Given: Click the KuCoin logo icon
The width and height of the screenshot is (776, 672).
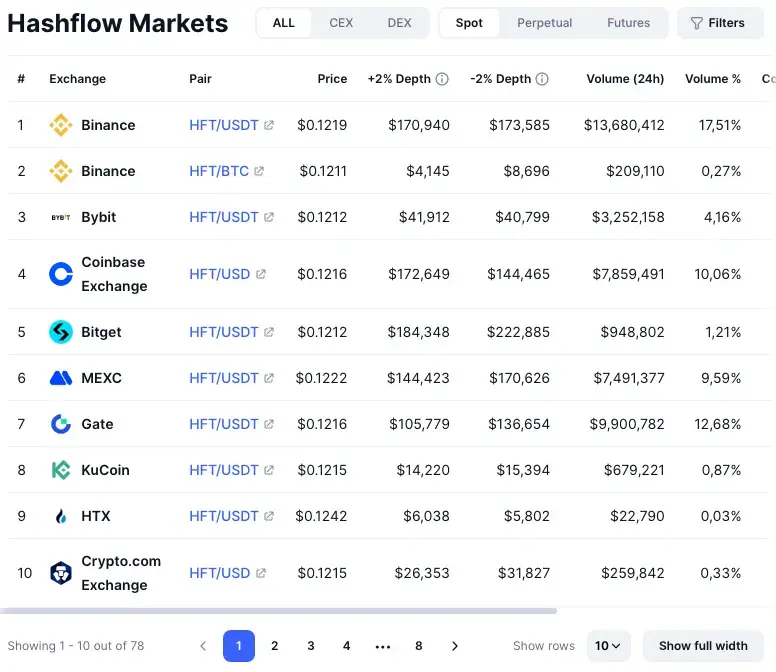Looking at the screenshot, I should tap(61, 470).
